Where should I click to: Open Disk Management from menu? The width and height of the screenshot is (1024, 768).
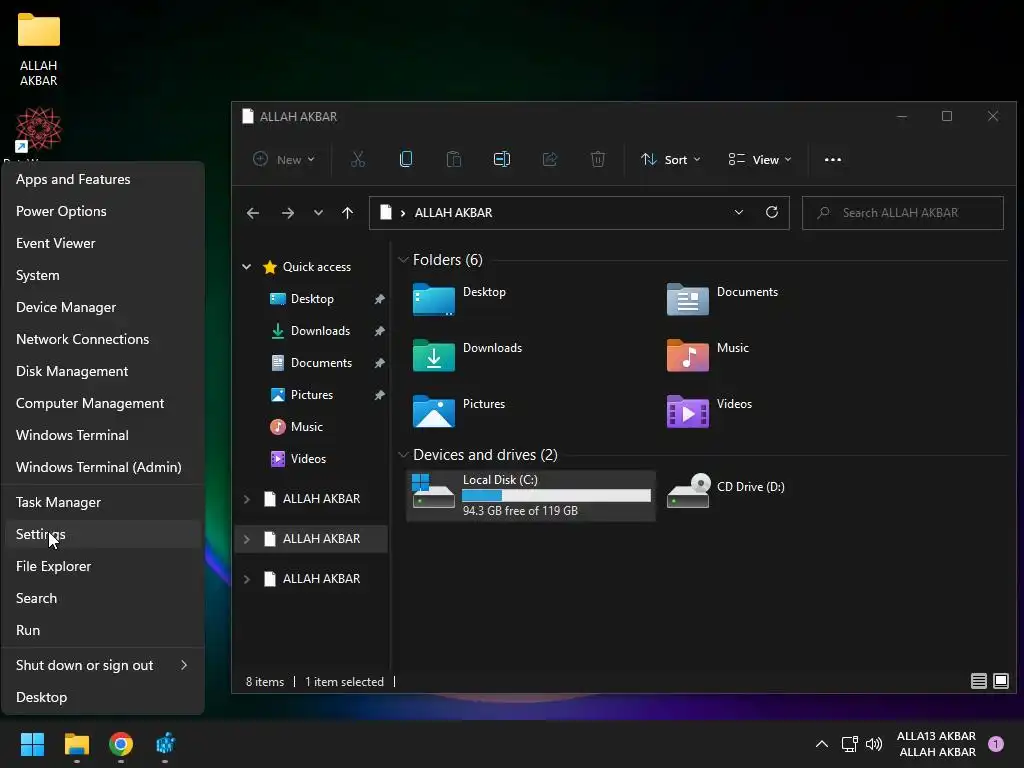coord(103,371)
